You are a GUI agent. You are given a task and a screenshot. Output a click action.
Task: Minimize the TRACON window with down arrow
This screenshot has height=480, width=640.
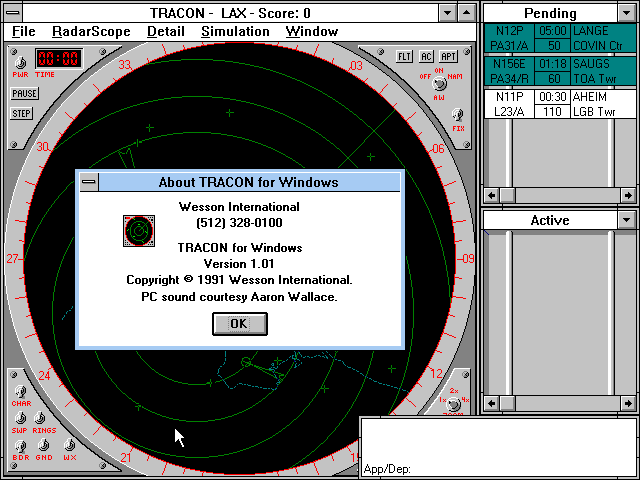(x=448, y=13)
